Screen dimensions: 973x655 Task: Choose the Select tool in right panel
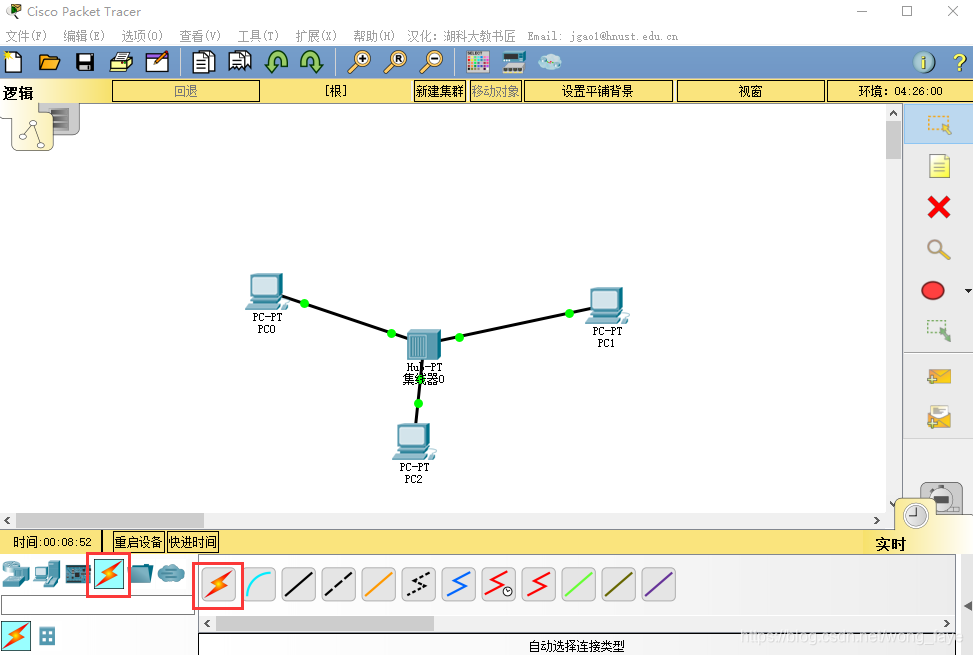[x=939, y=125]
